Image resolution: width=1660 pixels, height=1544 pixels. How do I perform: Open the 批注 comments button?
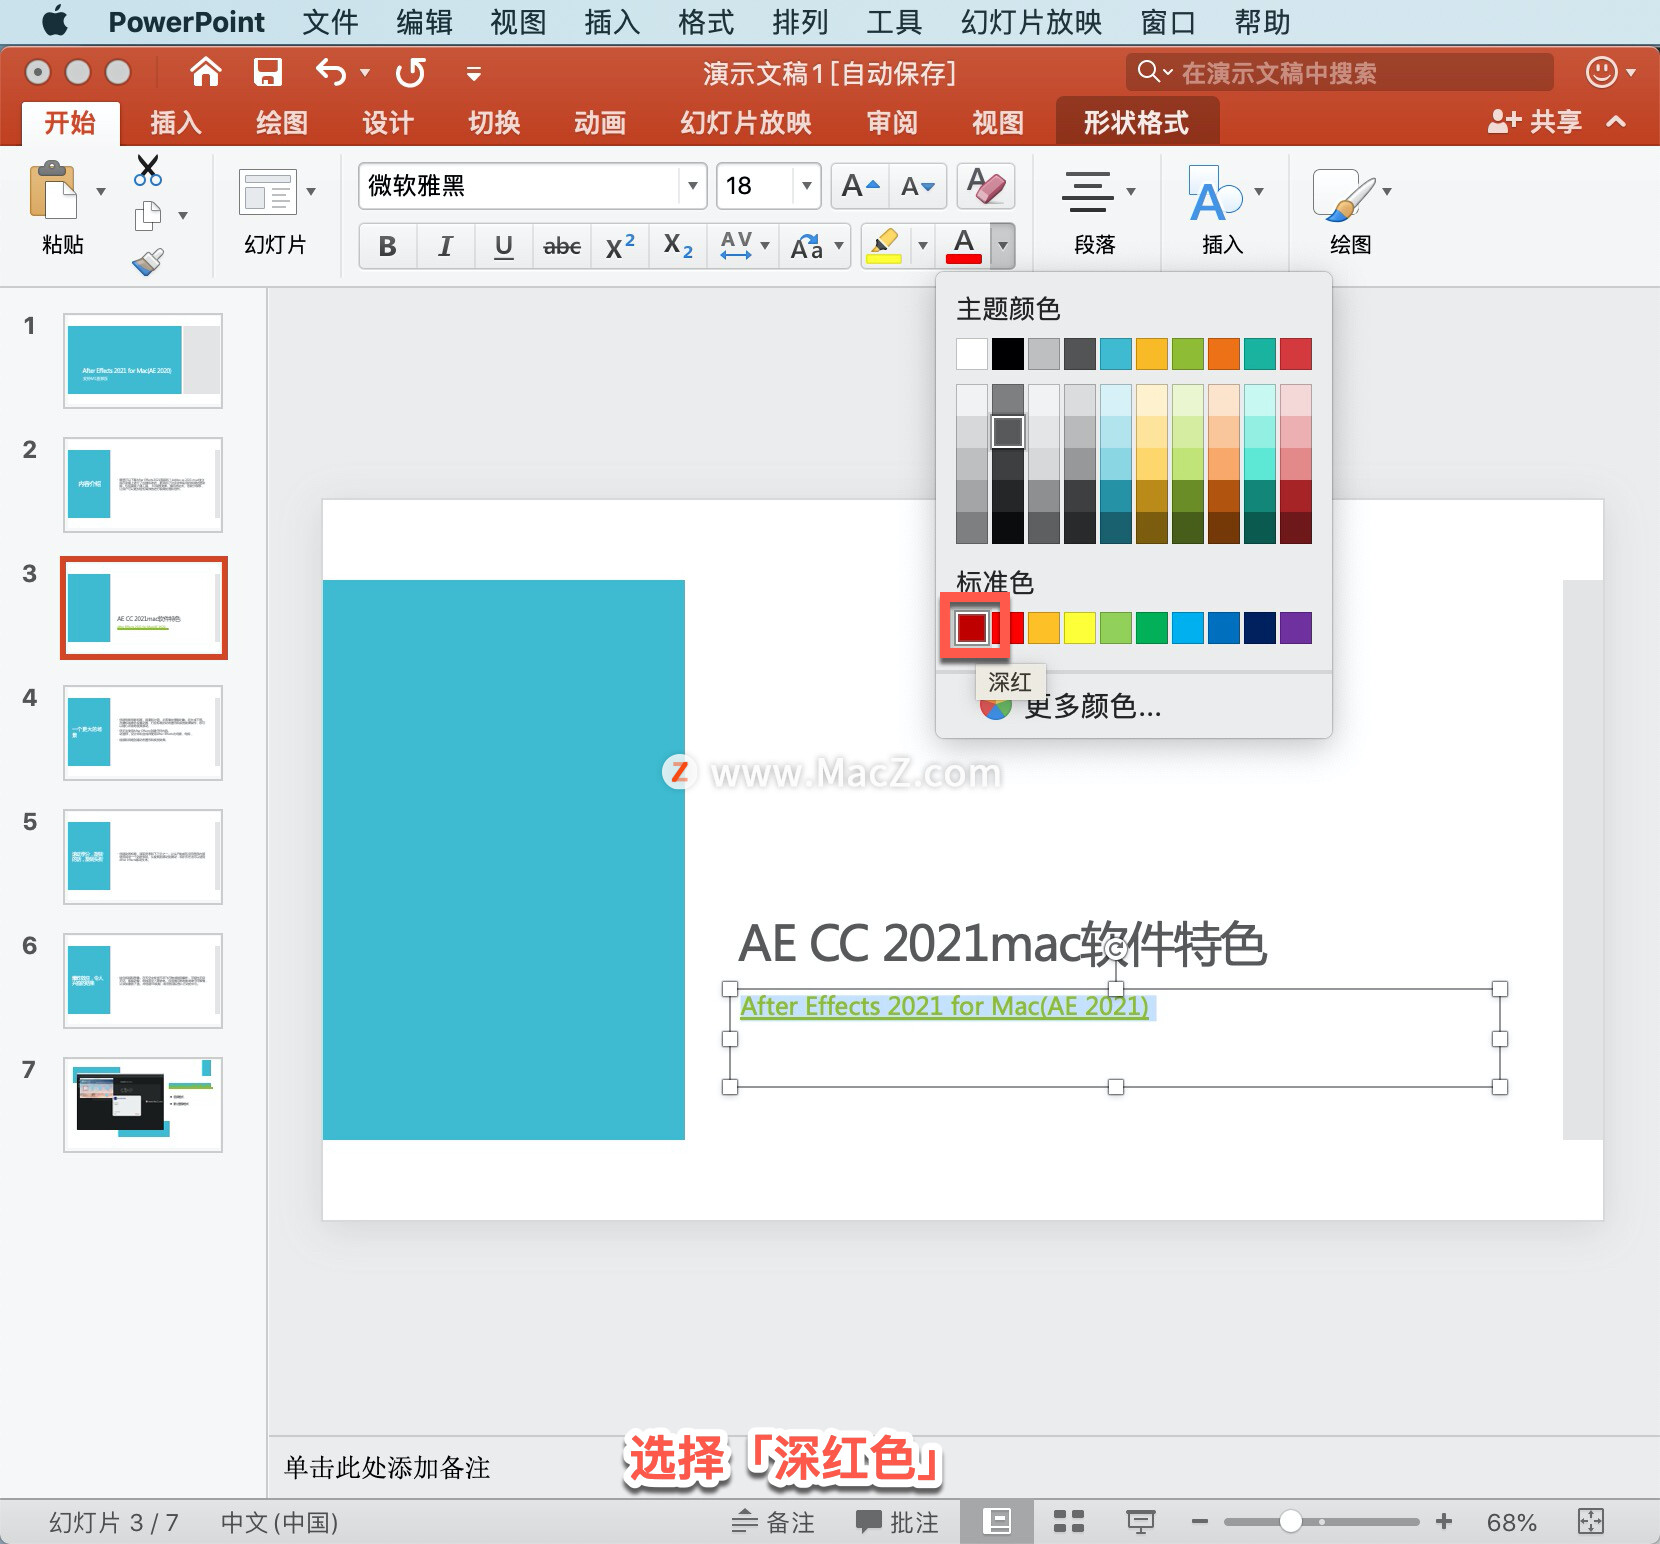point(898,1522)
